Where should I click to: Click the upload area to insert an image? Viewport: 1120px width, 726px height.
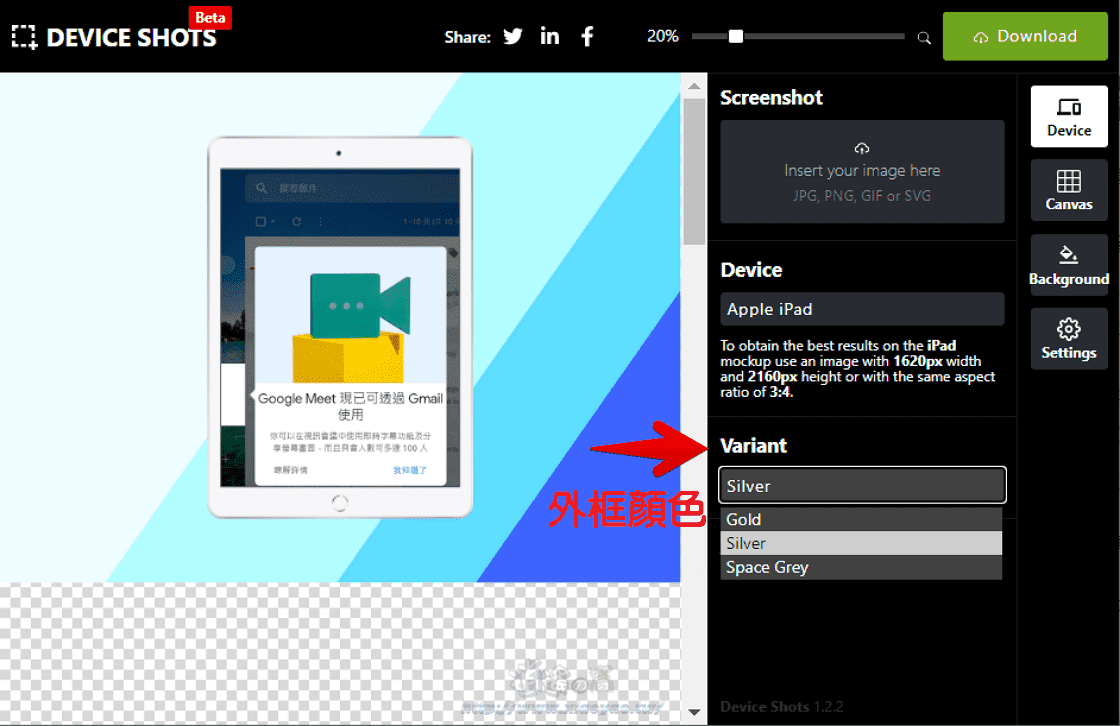(862, 171)
